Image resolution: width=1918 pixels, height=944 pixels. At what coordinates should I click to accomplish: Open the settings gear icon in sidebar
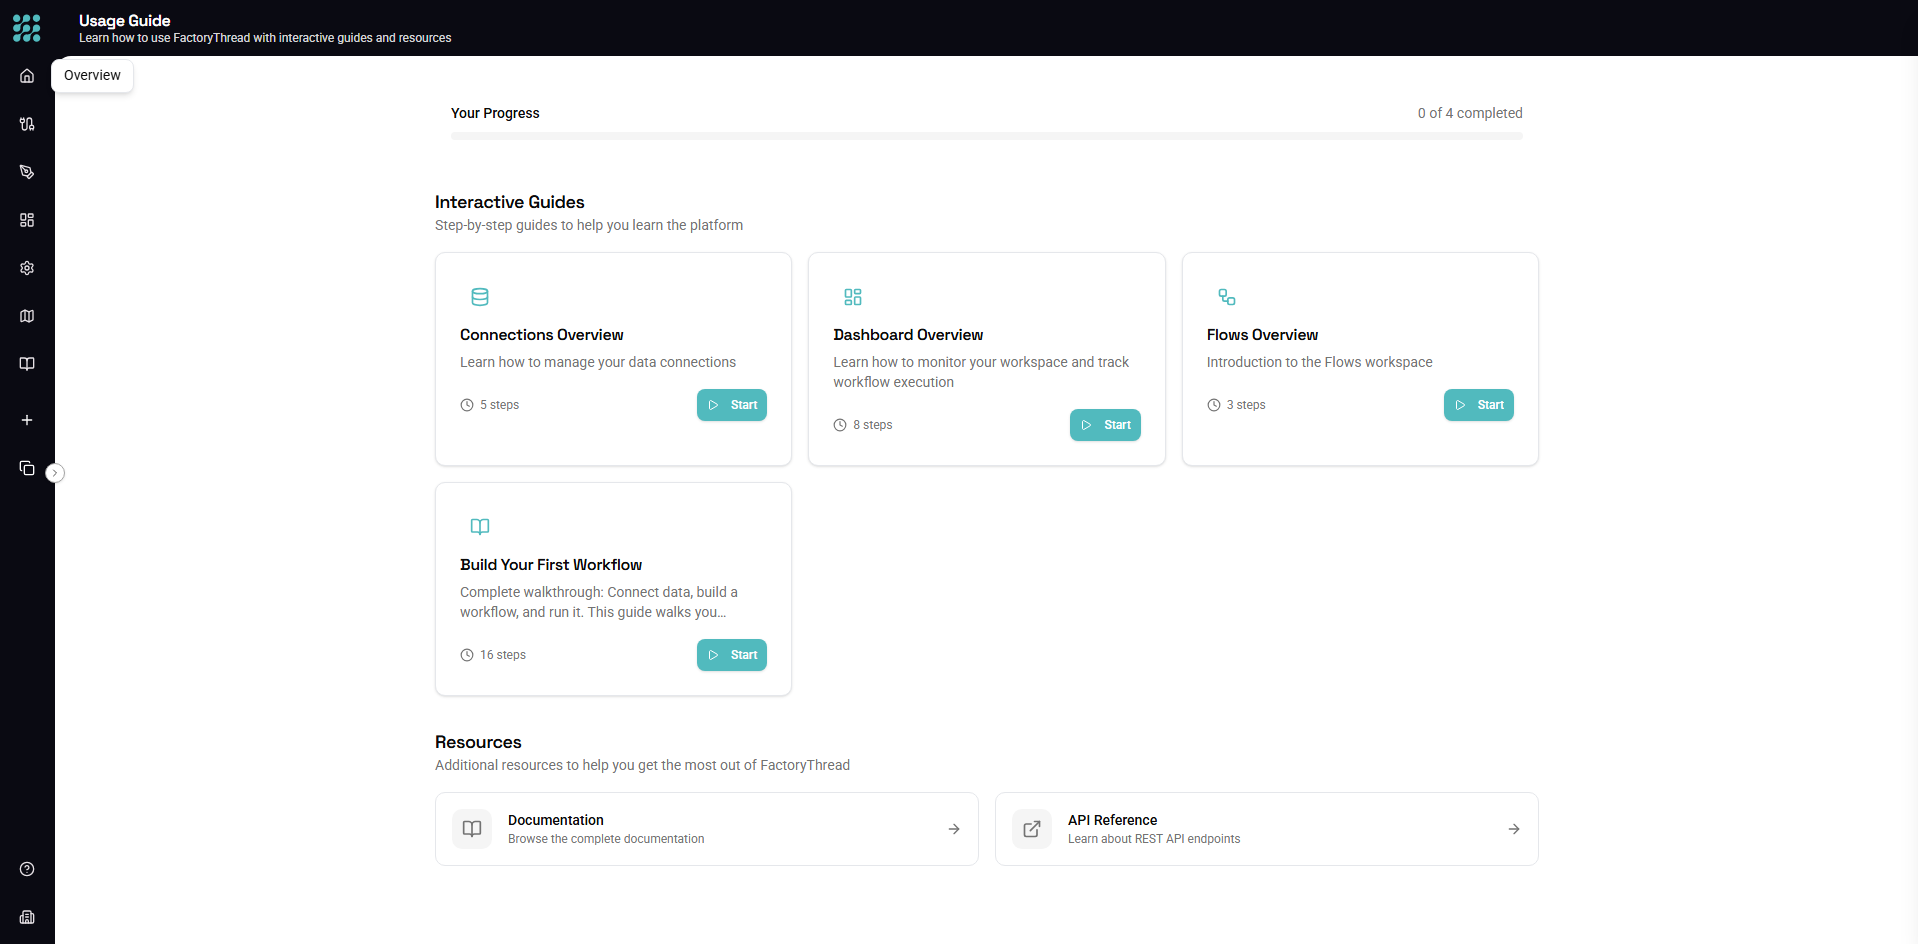[27, 268]
